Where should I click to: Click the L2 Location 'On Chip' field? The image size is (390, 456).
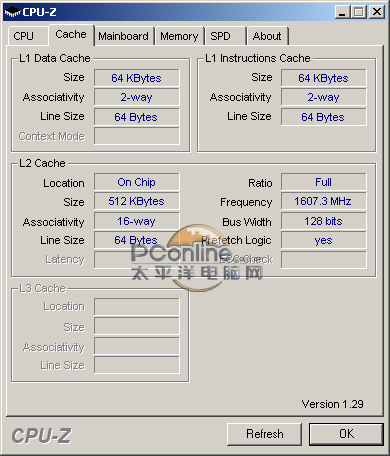pyautogui.click(x=137, y=182)
